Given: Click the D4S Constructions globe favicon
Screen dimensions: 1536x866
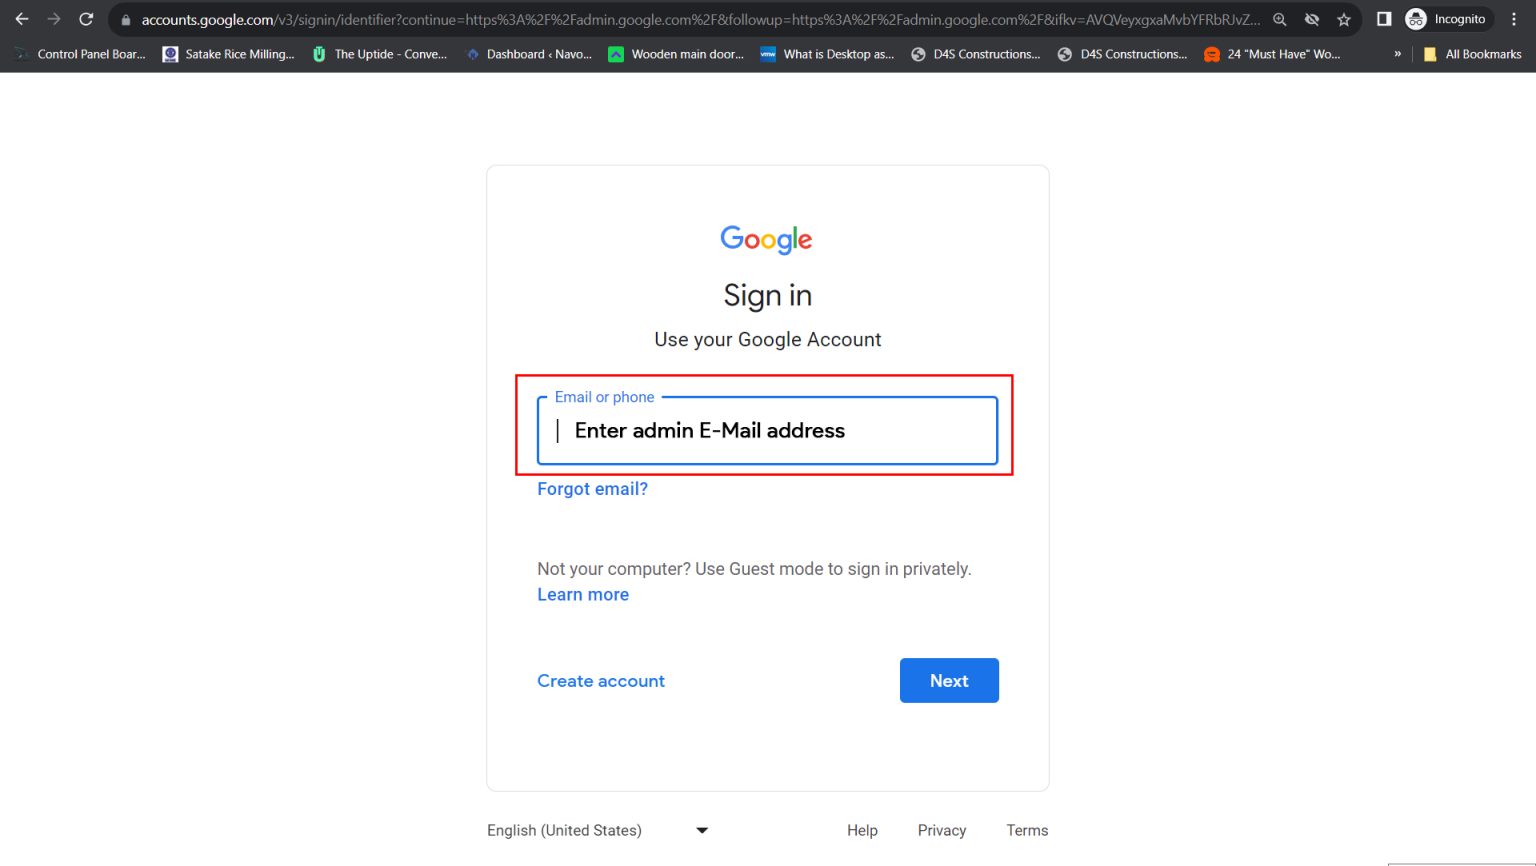Looking at the screenshot, I should click(917, 54).
